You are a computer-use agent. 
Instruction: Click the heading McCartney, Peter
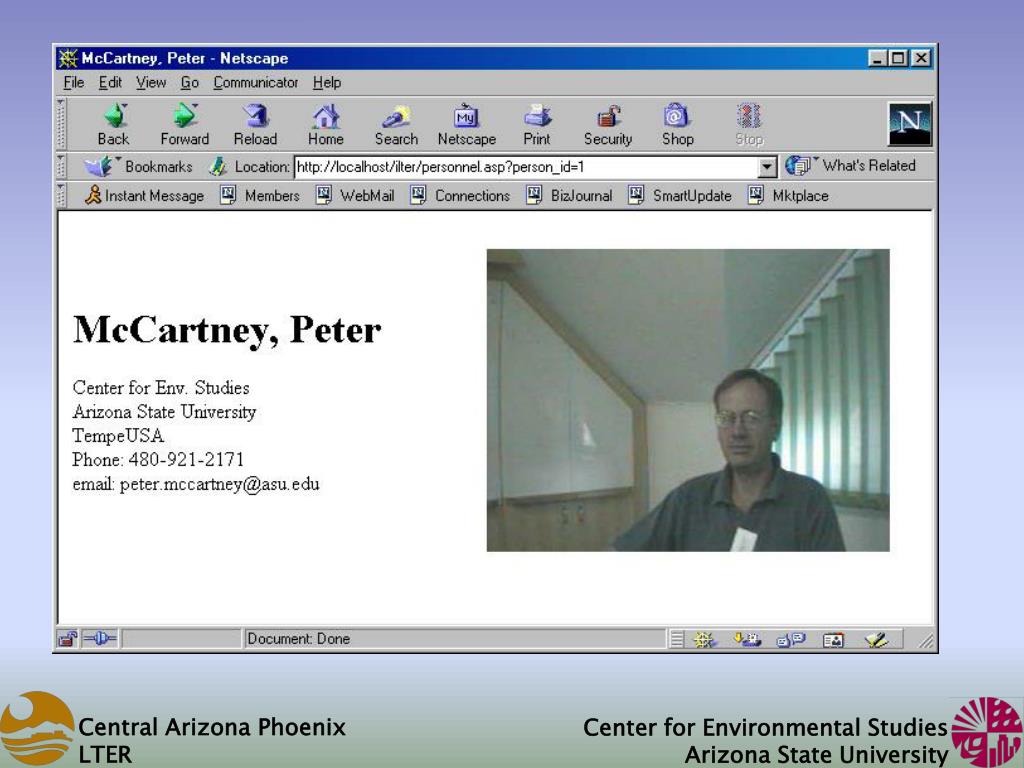coord(227,330)
